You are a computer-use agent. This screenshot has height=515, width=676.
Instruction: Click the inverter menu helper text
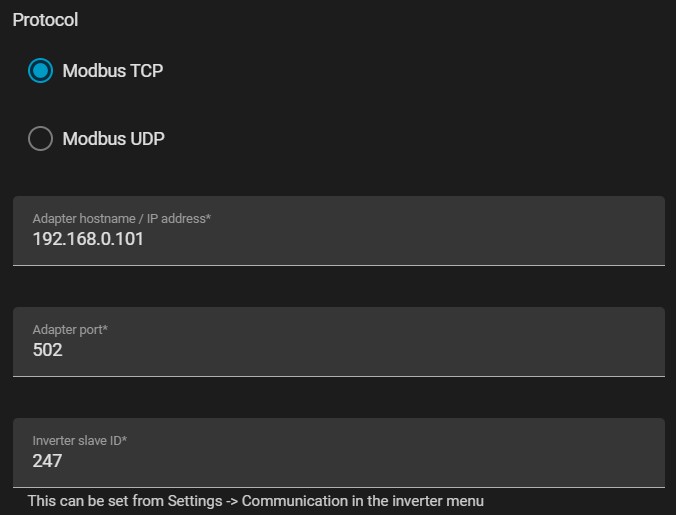point(256,501)
